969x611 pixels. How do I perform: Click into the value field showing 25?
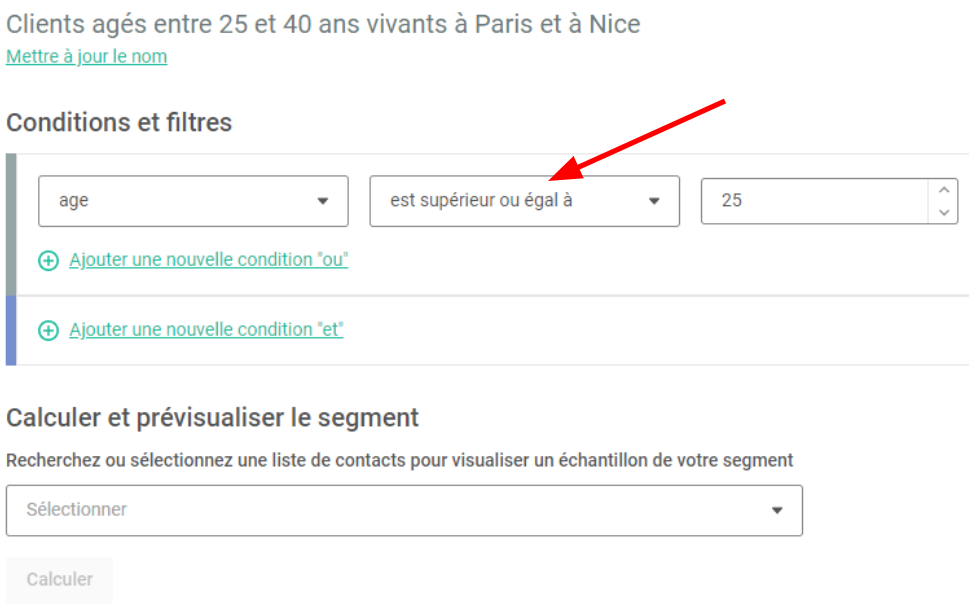[815, 201]
